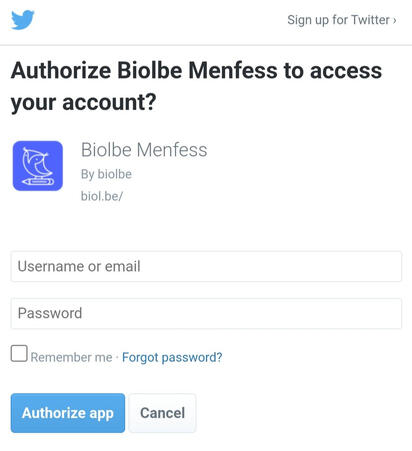The image size is (412, 451).
Task: Click the word 'password?' in Forgot link
Action: pyautogui.click(x=192, y=358)
